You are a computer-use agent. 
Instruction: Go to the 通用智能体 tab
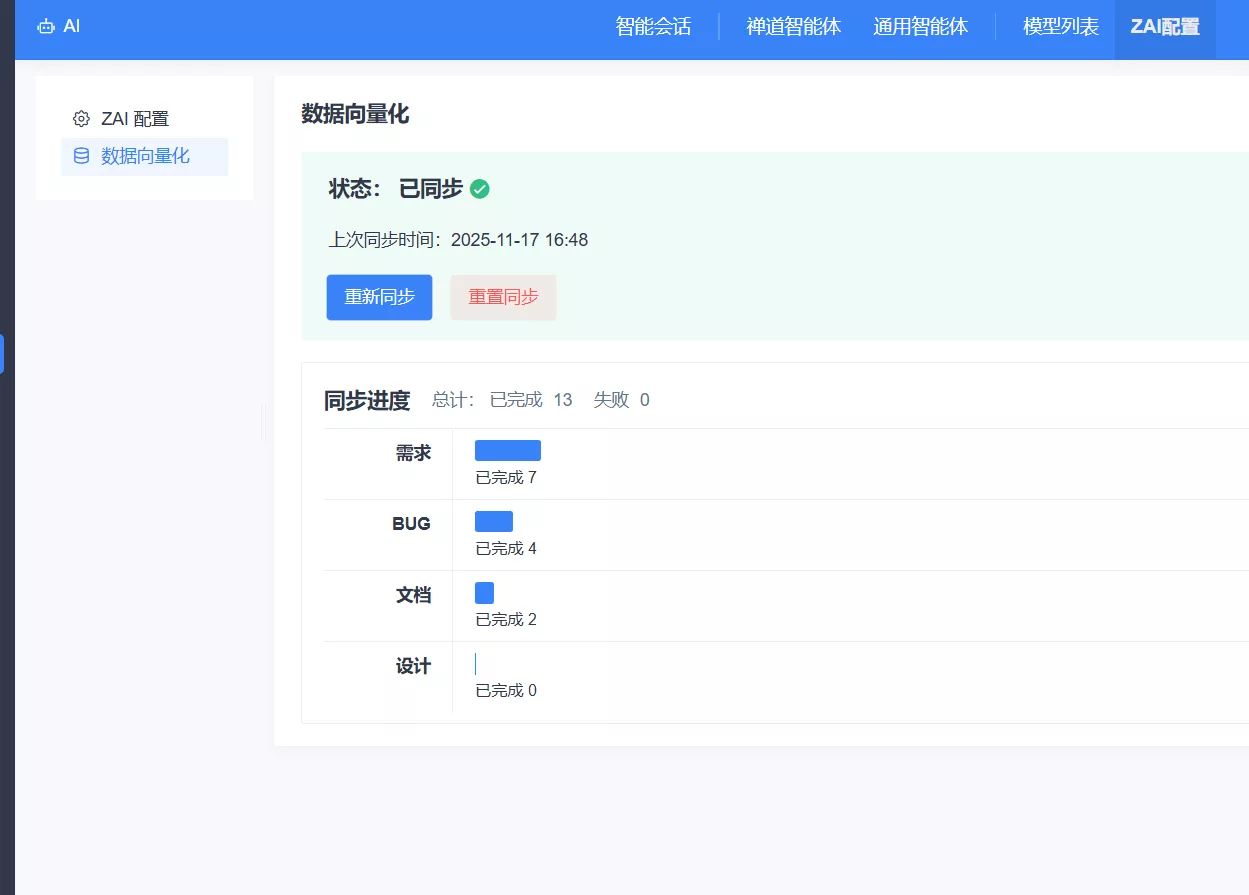point(920,27)
